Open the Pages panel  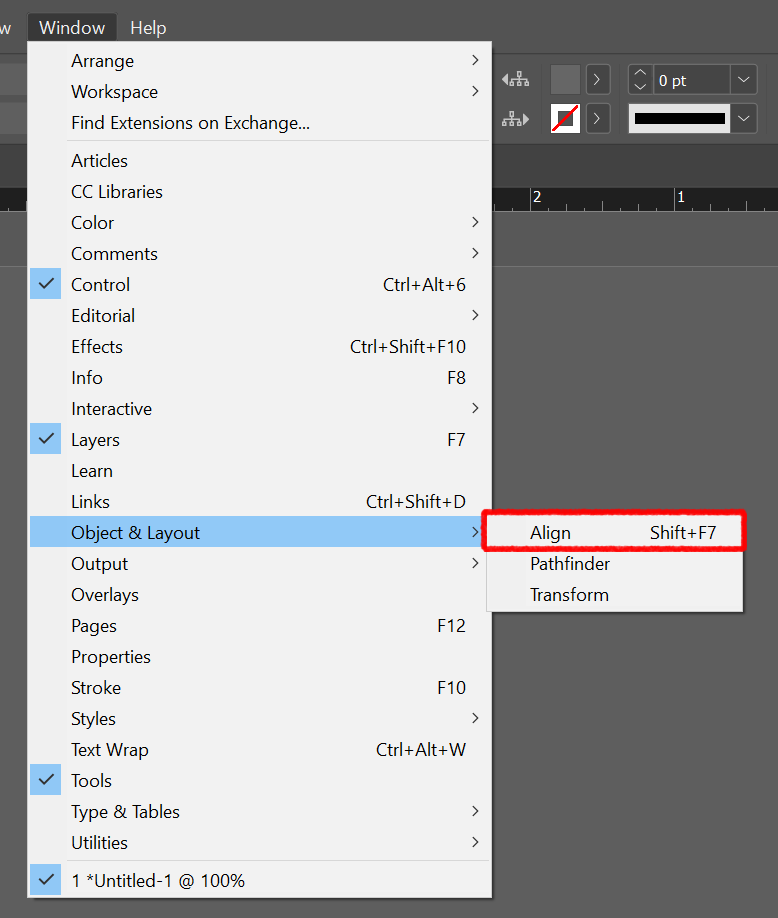pos(261,626)
